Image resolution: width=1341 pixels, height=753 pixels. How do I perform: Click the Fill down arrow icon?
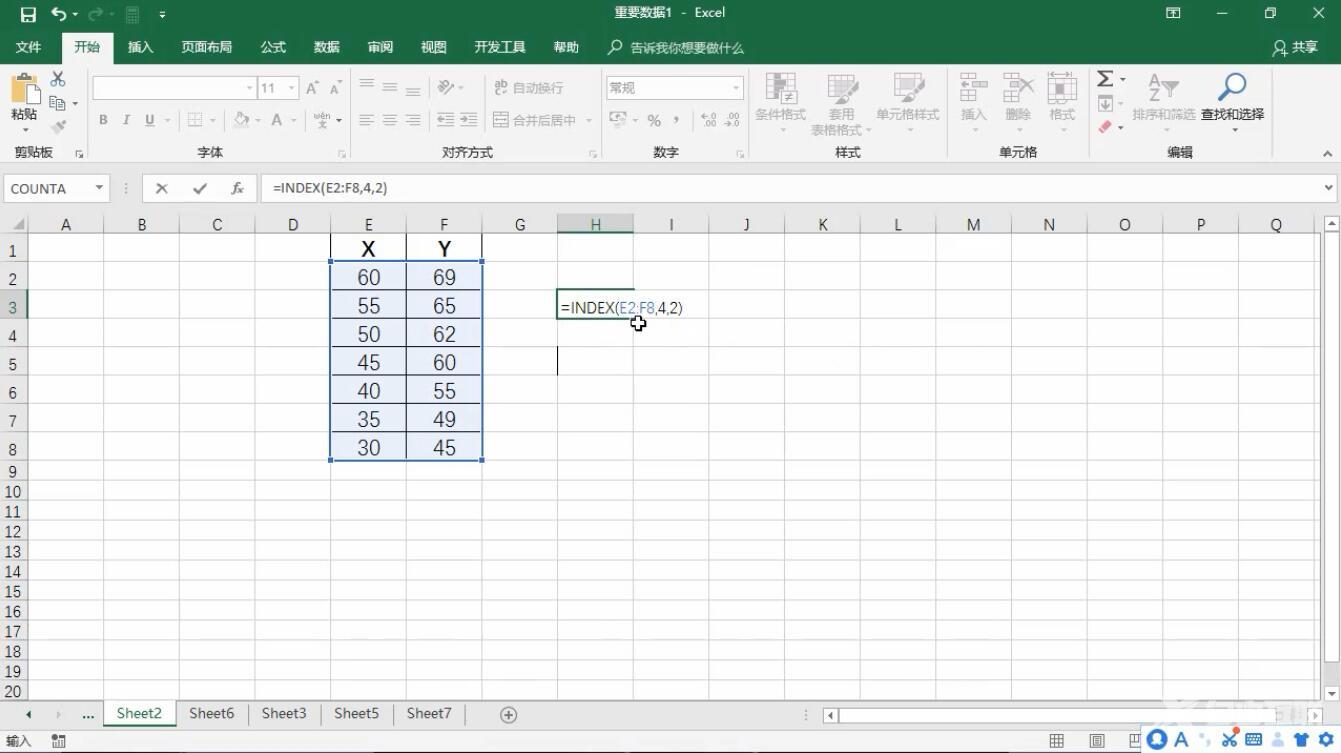pos(1105,103)
